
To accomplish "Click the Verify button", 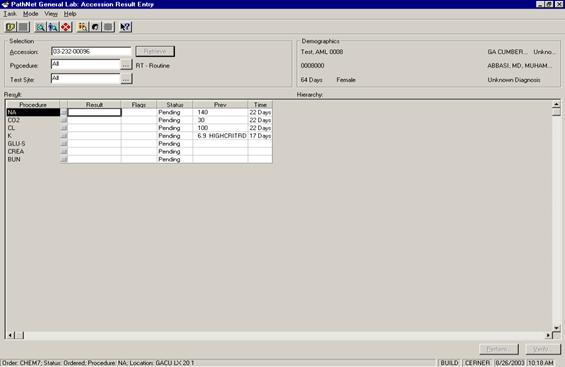I will click(543, 349).
